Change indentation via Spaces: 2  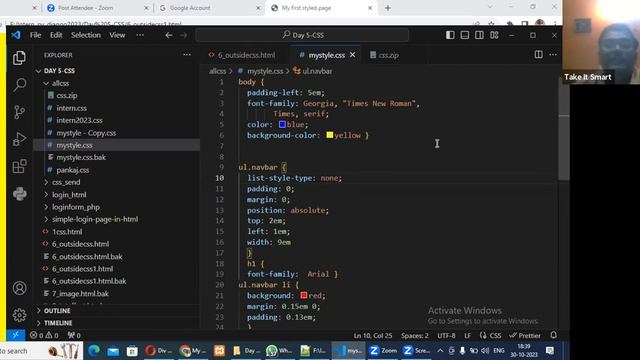coord(415,336)
